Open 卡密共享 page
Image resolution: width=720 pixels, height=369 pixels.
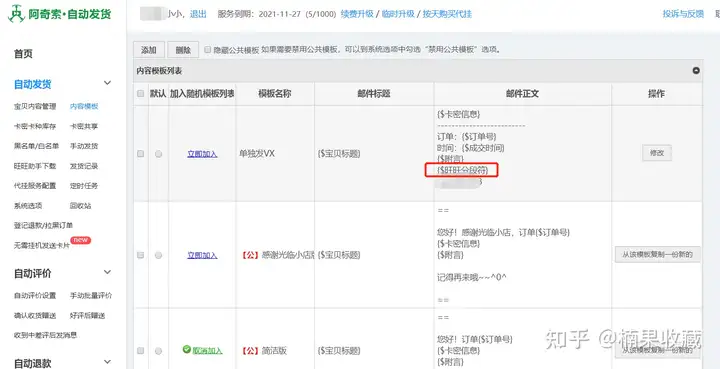84,126
